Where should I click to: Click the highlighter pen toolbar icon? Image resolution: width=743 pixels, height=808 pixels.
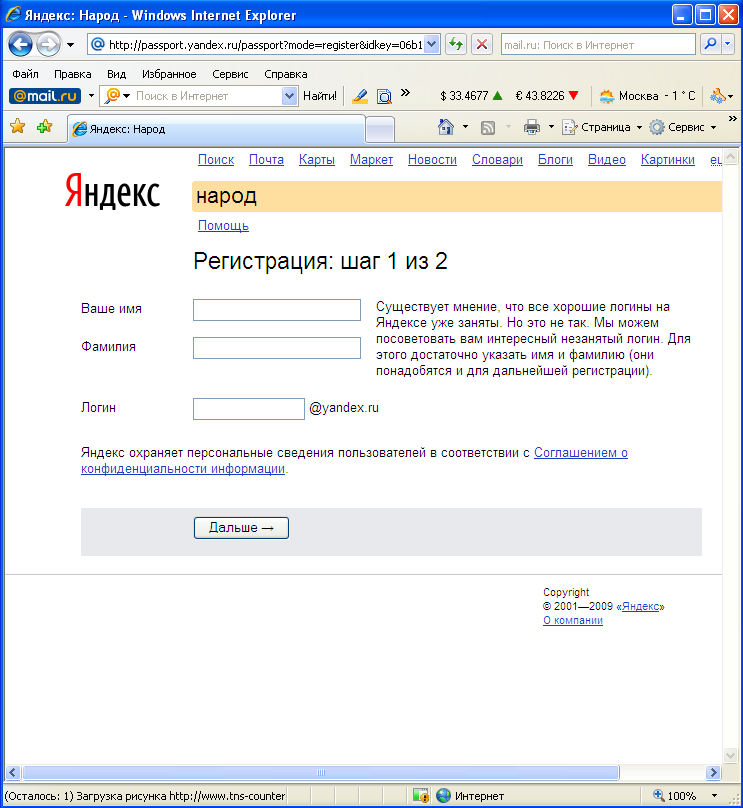360,96
